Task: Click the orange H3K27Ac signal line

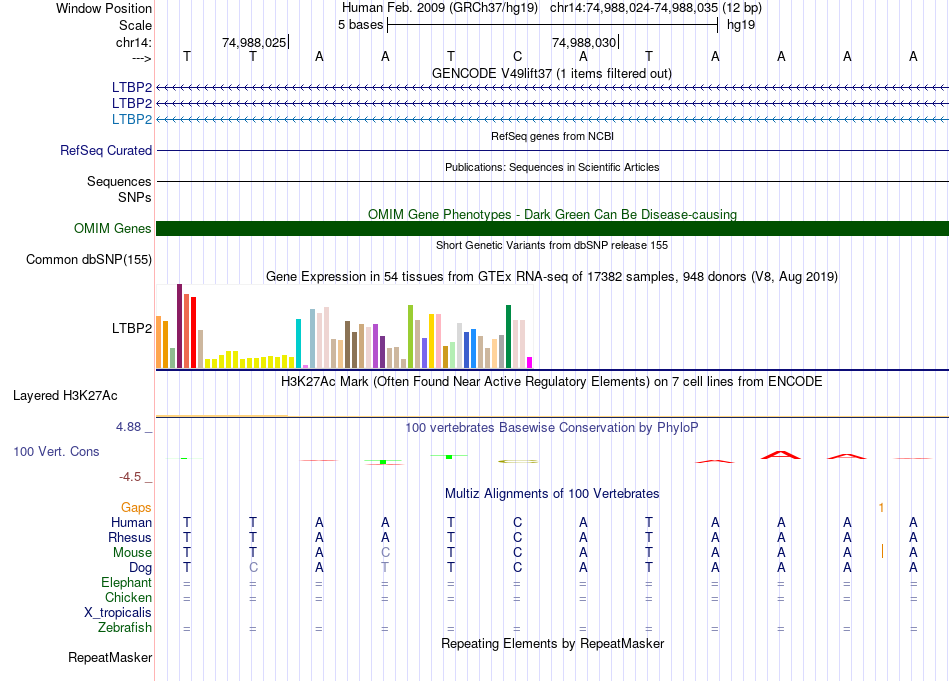Action: (222, 416)
